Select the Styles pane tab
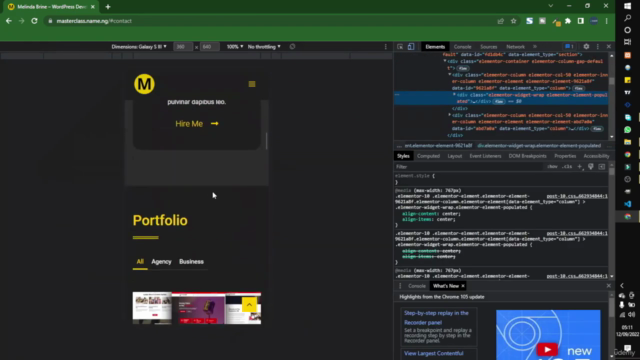 (x=403, y=156)
